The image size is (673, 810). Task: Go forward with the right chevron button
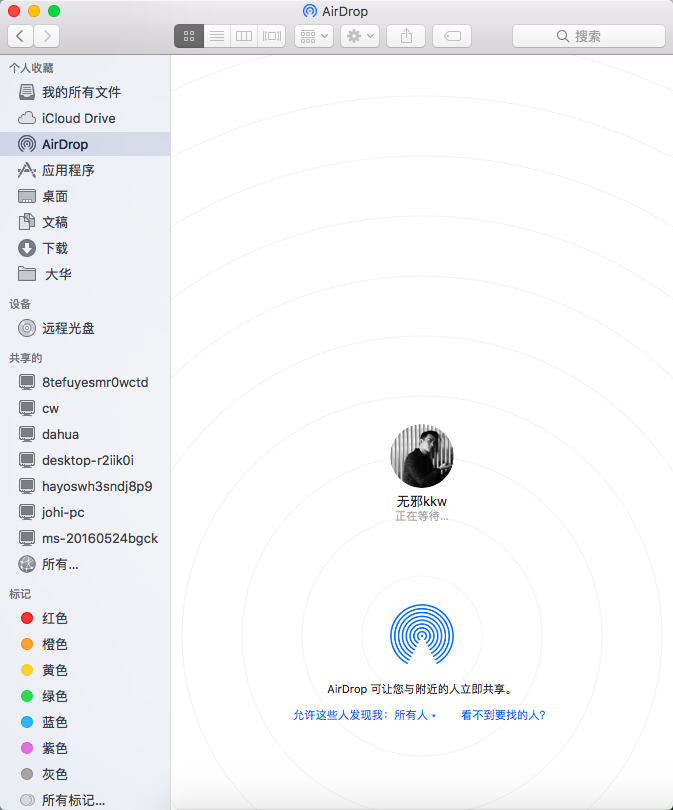point(47,36)
